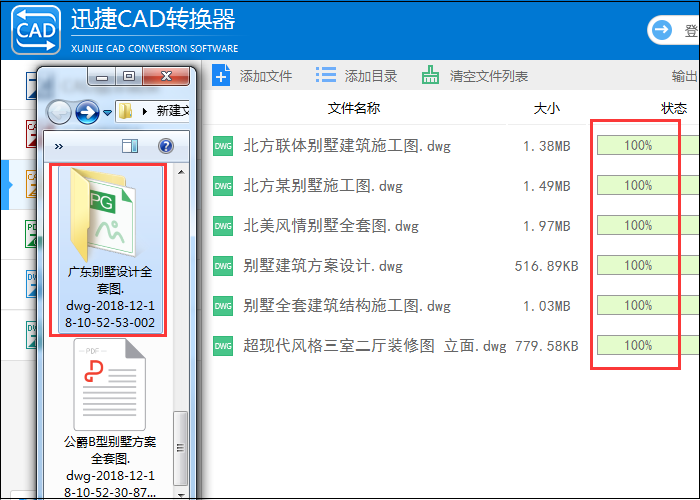Close the Explorer window
This screenshot has height=500, width=700.
166,77
